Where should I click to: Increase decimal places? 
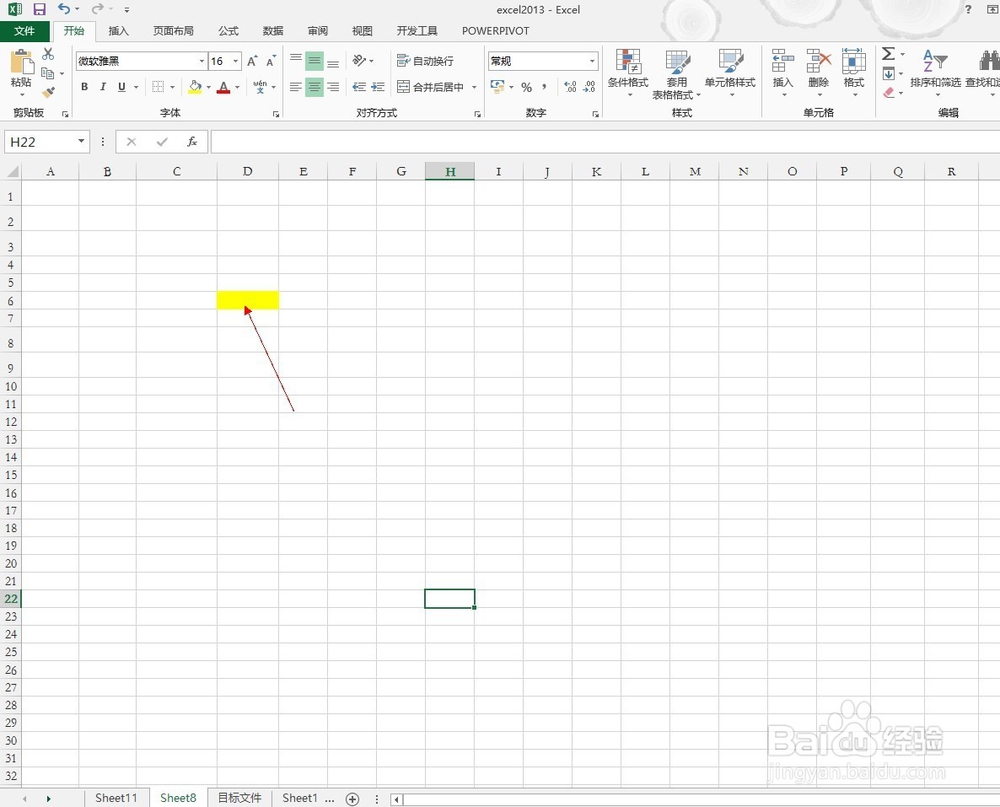(570, 87)
